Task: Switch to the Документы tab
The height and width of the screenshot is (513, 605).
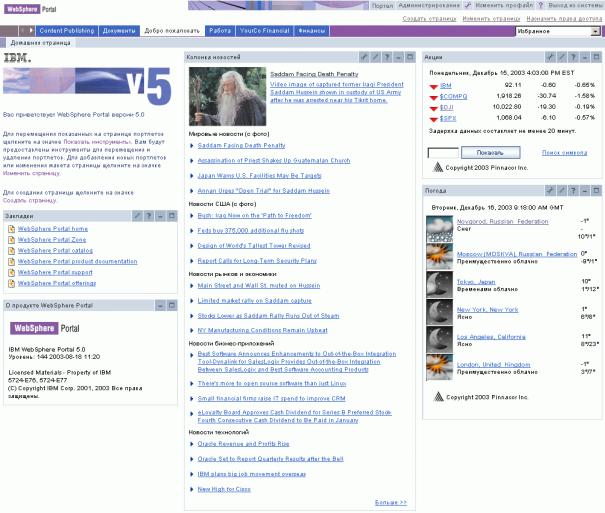Action: click(119, 30)
